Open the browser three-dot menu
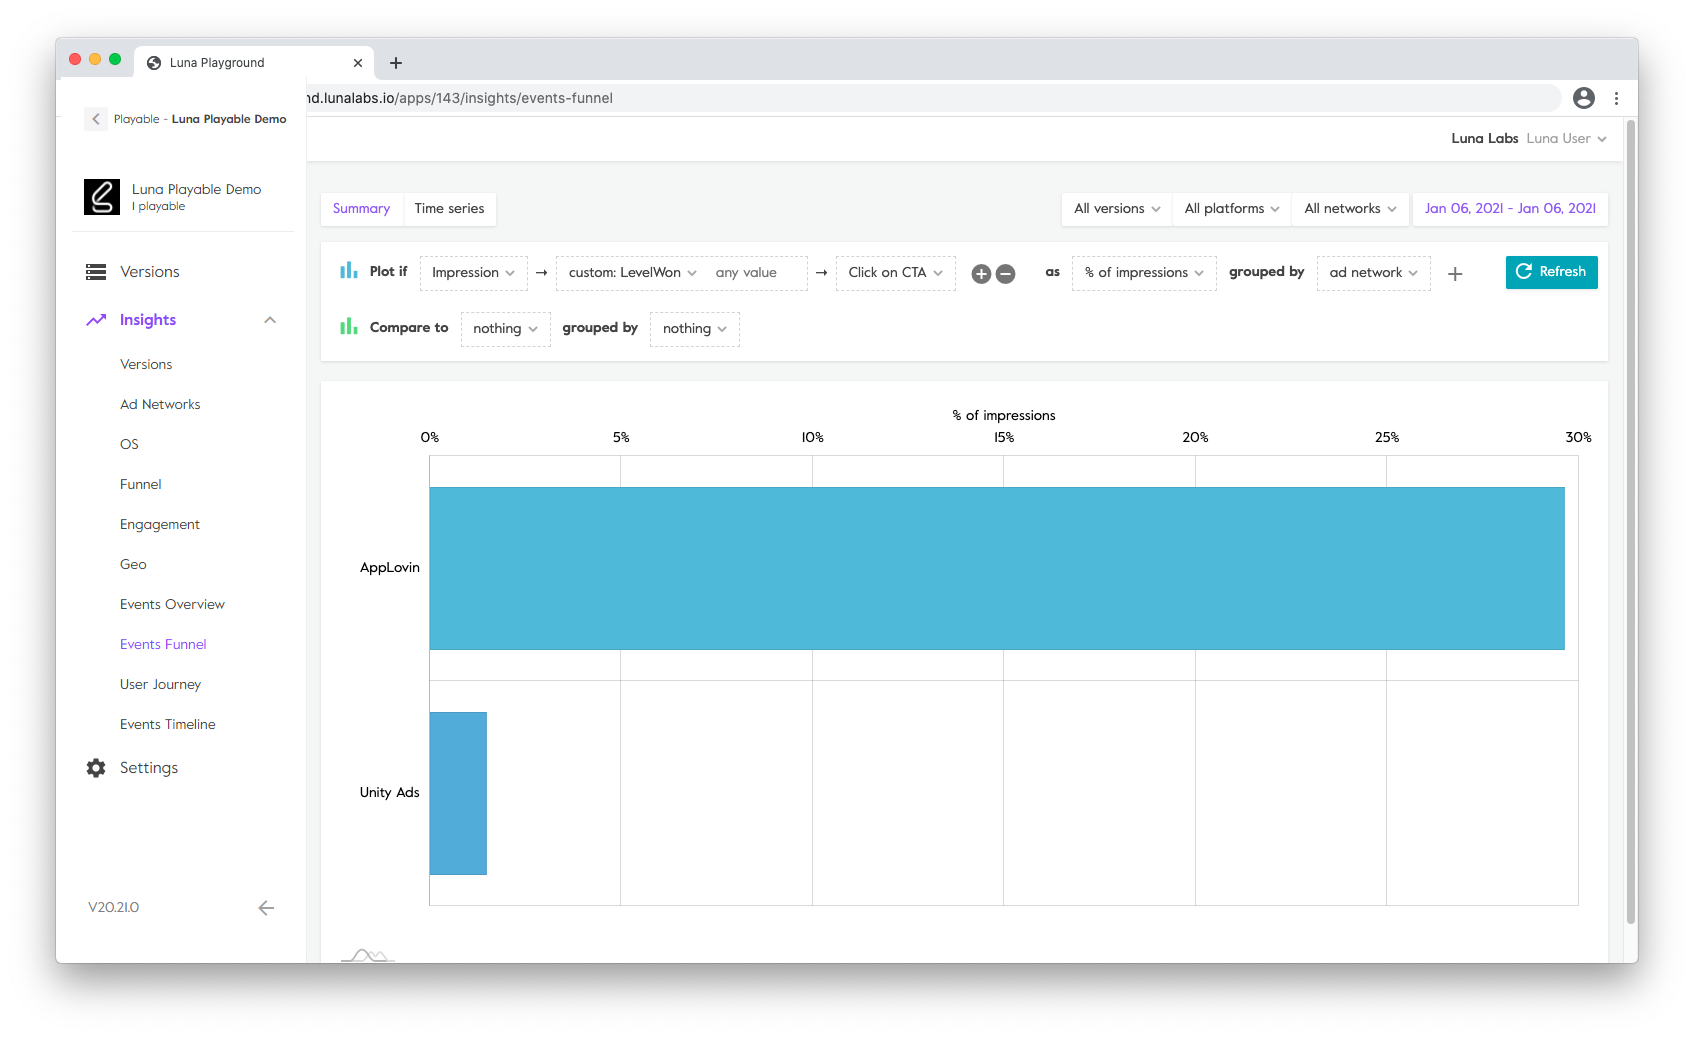This screenshot has width=1694, height=1037. tap(1616, 98)
